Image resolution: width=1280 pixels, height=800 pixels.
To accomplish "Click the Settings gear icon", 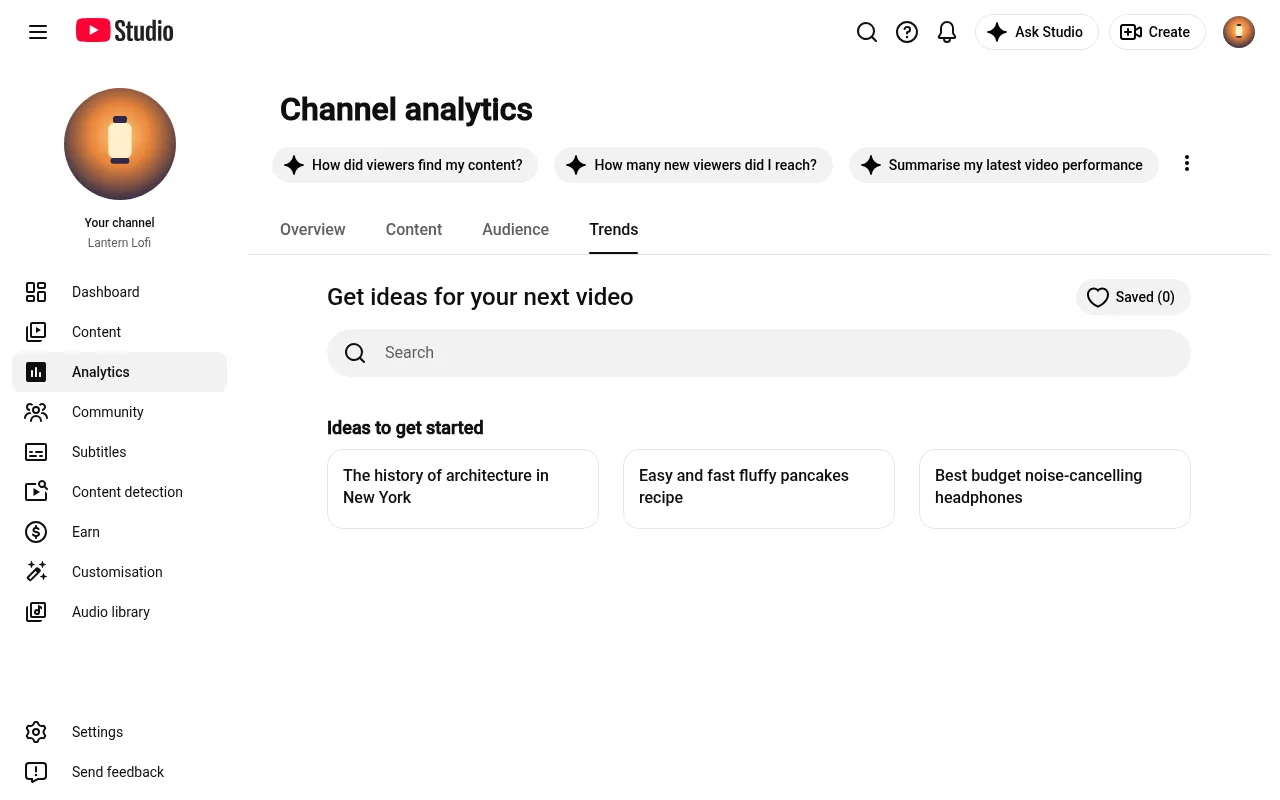I will 36,732.
